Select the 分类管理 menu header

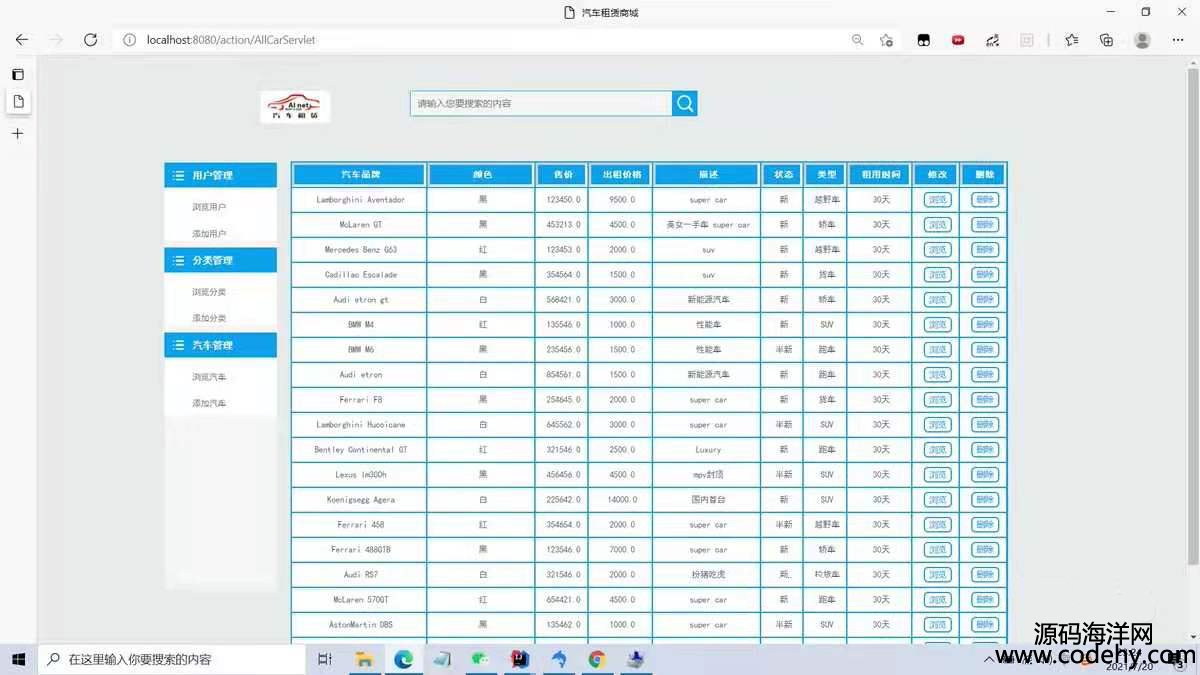pos(220,260)
